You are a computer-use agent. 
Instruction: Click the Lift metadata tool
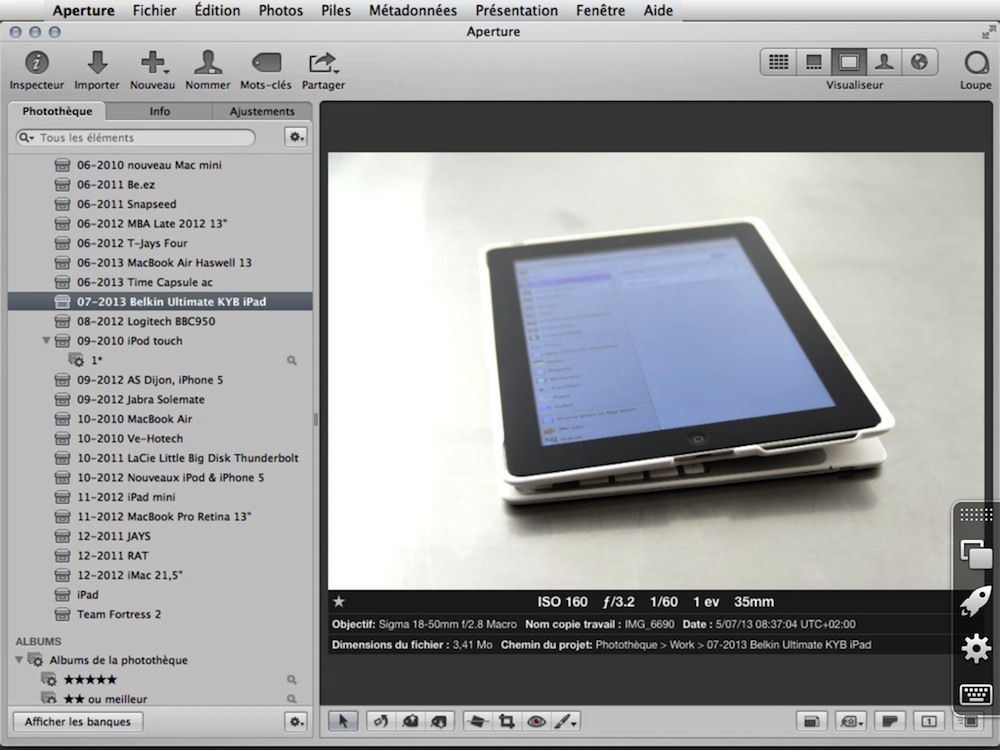point(410,721)
